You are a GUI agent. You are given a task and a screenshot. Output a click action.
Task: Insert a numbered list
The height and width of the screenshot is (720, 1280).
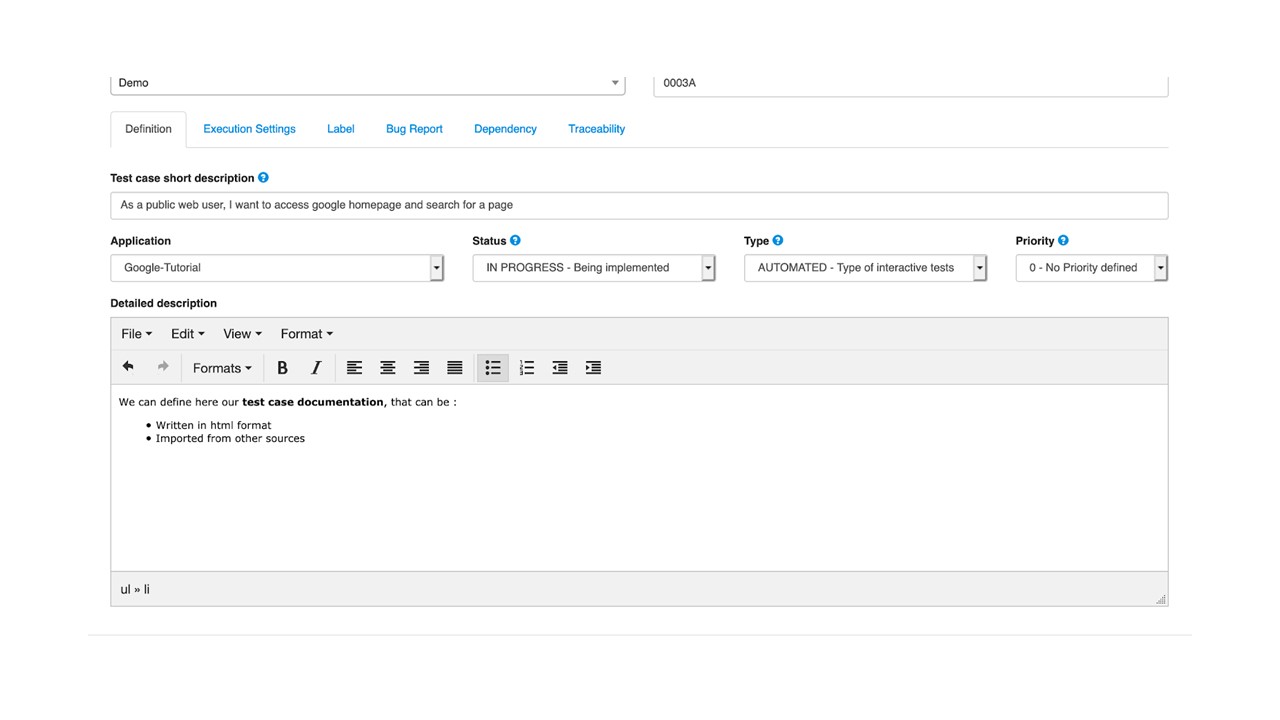527,368
